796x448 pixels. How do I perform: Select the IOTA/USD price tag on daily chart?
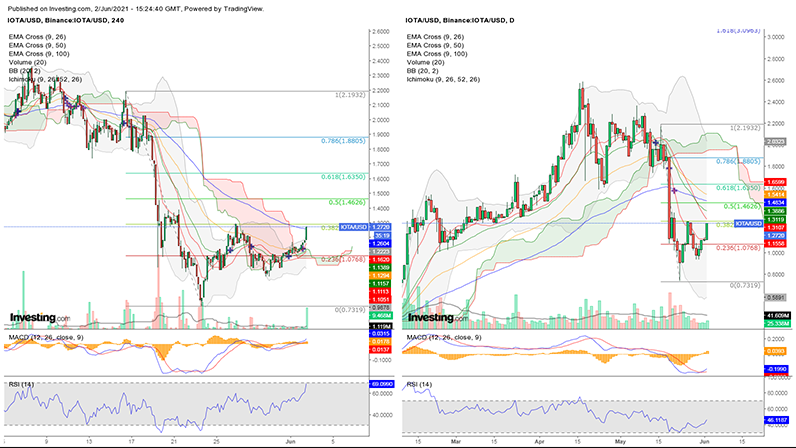(749, 223)
